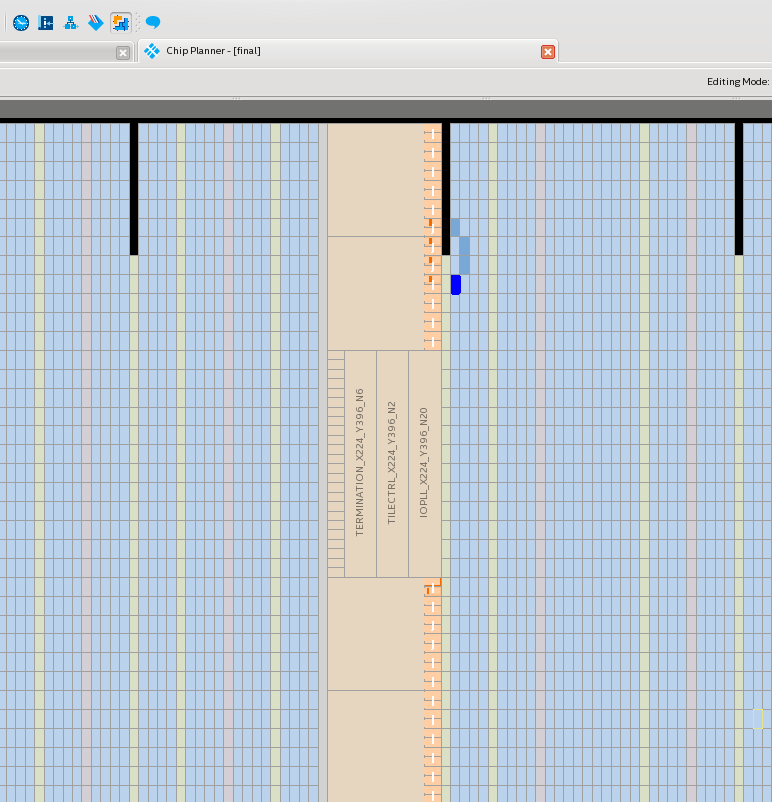Select the tan I/O region above TERMINATION block
The height and width of the screenshot is (802, 772).
click(x=375, y=293)
